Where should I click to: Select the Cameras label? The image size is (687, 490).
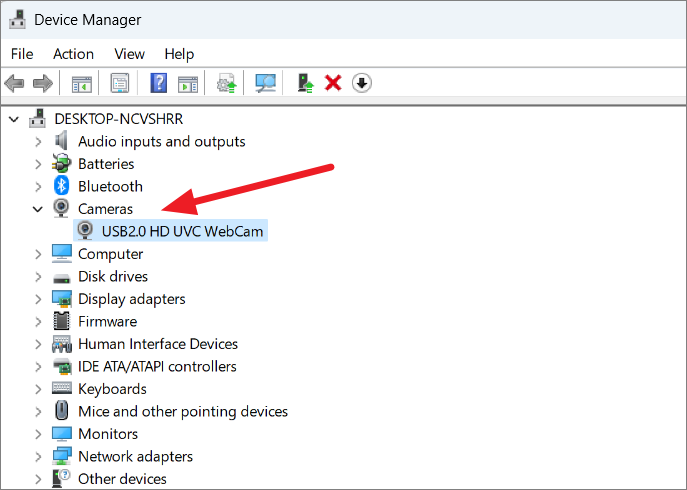[105, 209]
